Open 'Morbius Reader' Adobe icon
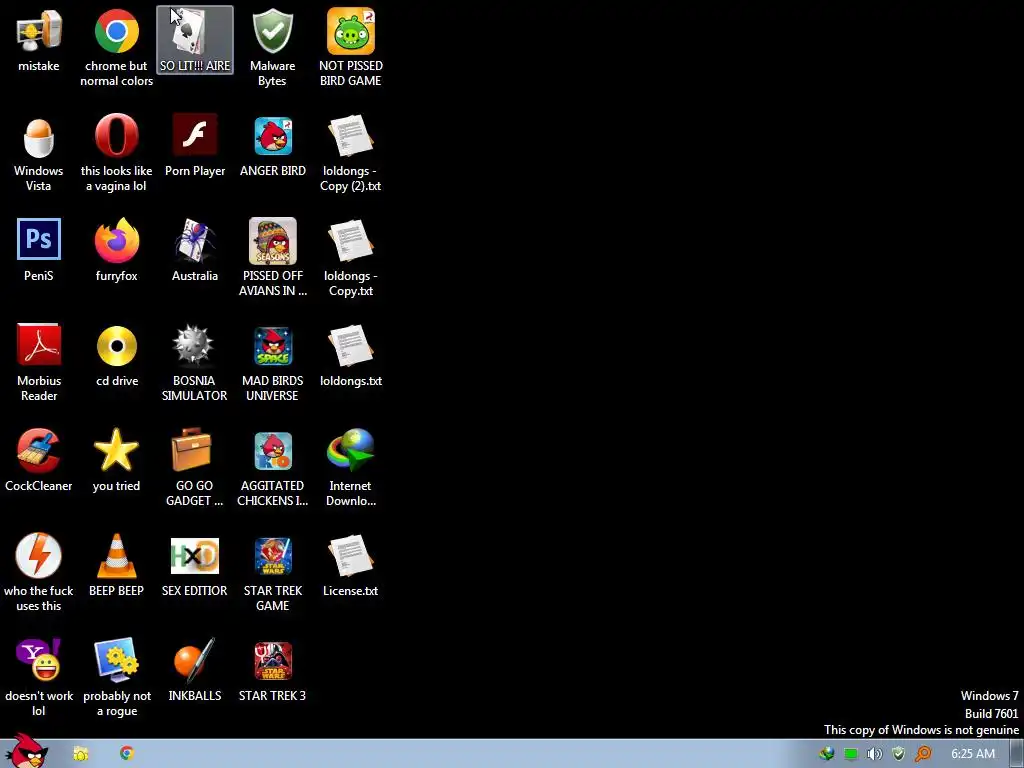The width and height of the screenshot is (1024, 768). point(39,363)
